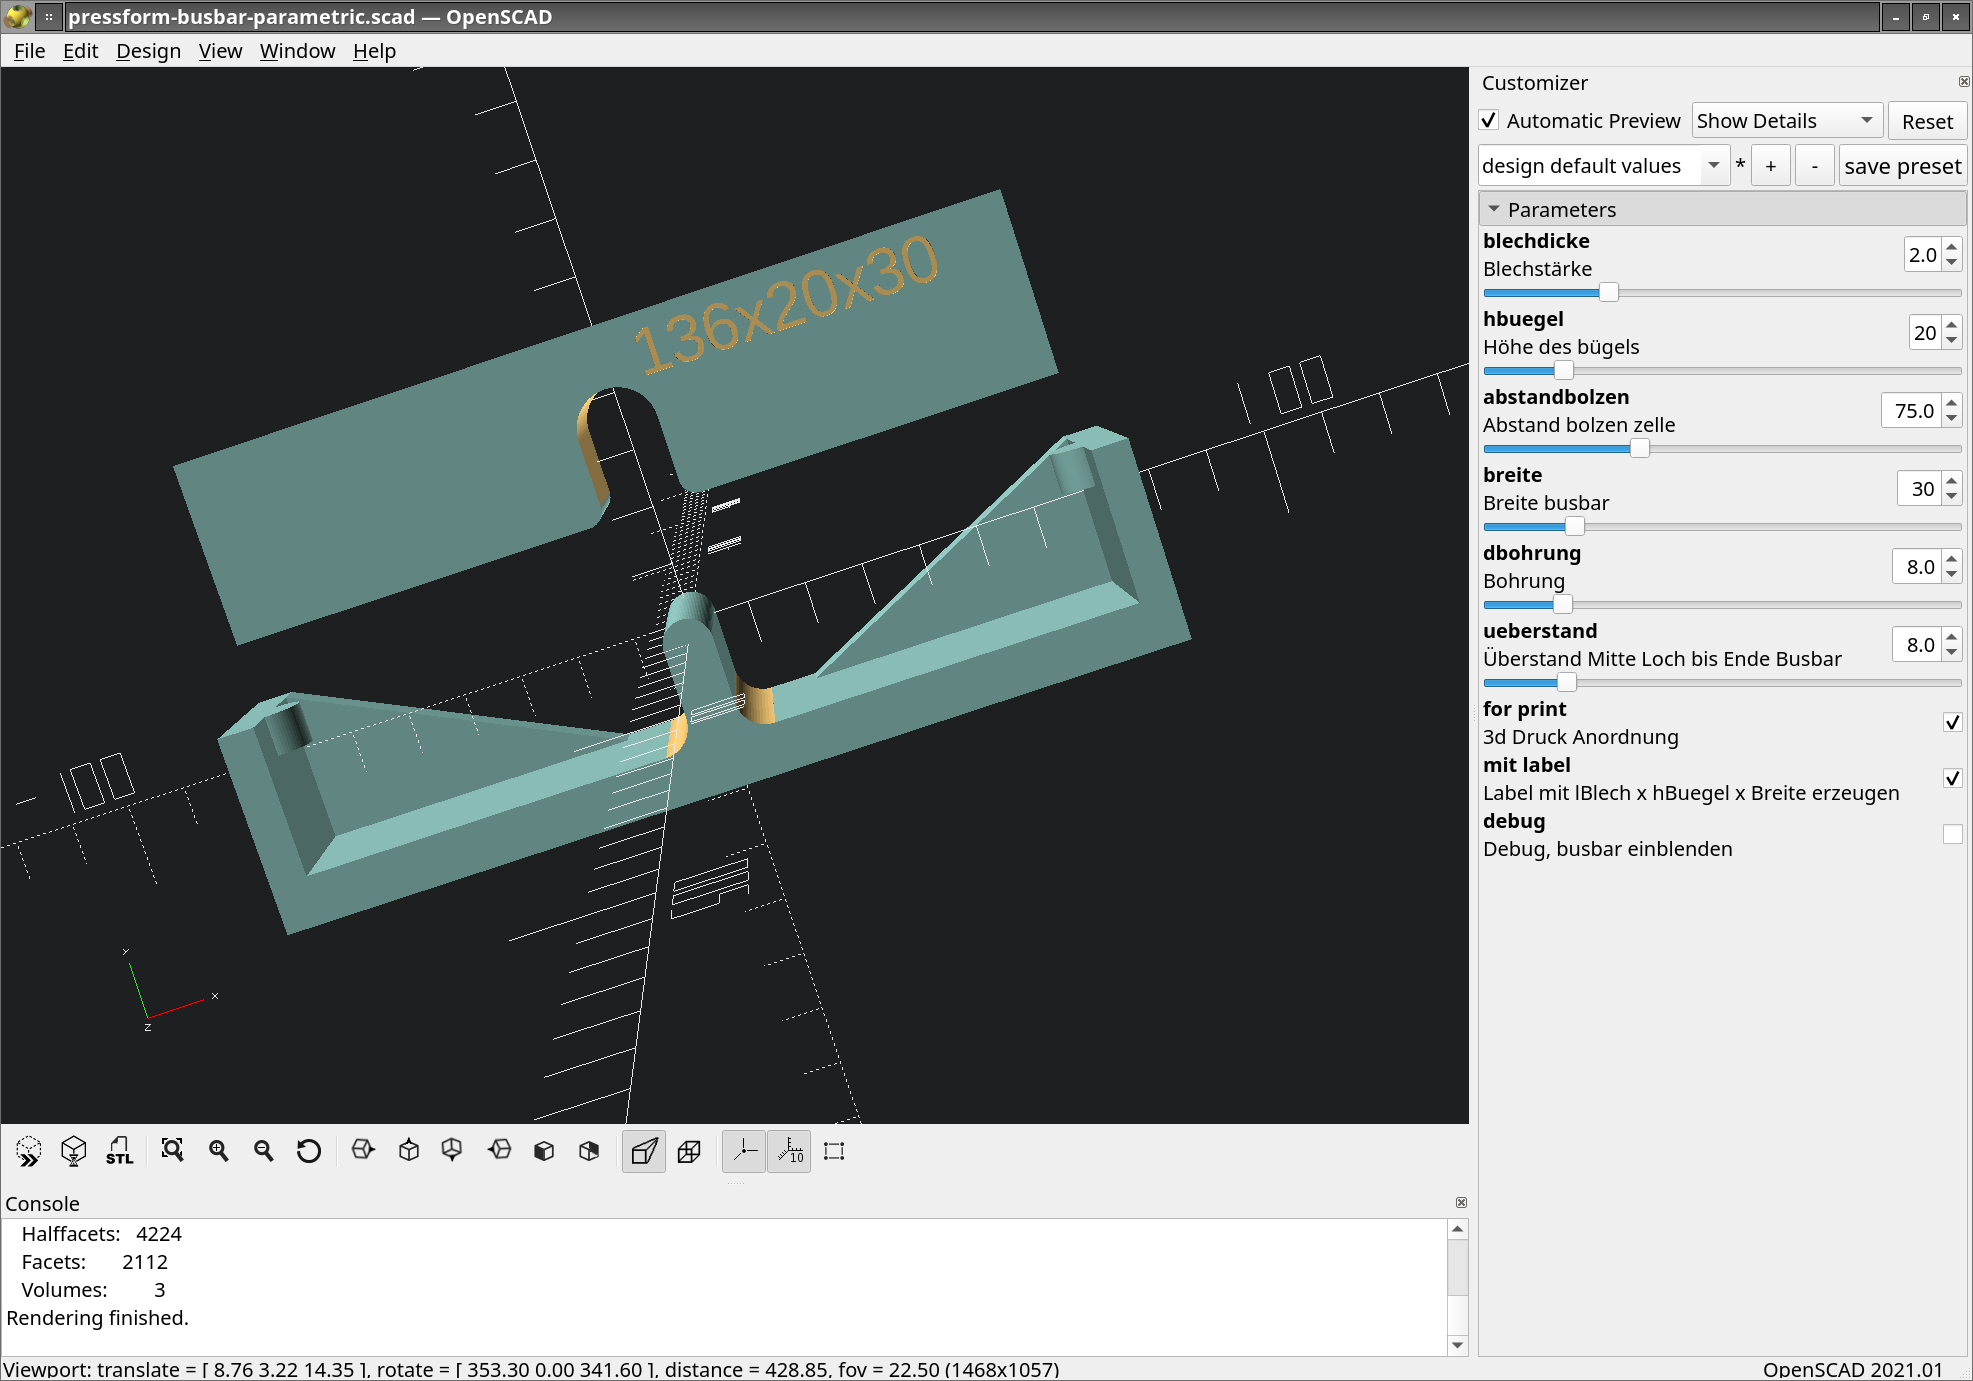The height and width of the screenshot is (1381, 1973).
Task: Open the Show Details dropdown
Action: [x=1786, y=121]
